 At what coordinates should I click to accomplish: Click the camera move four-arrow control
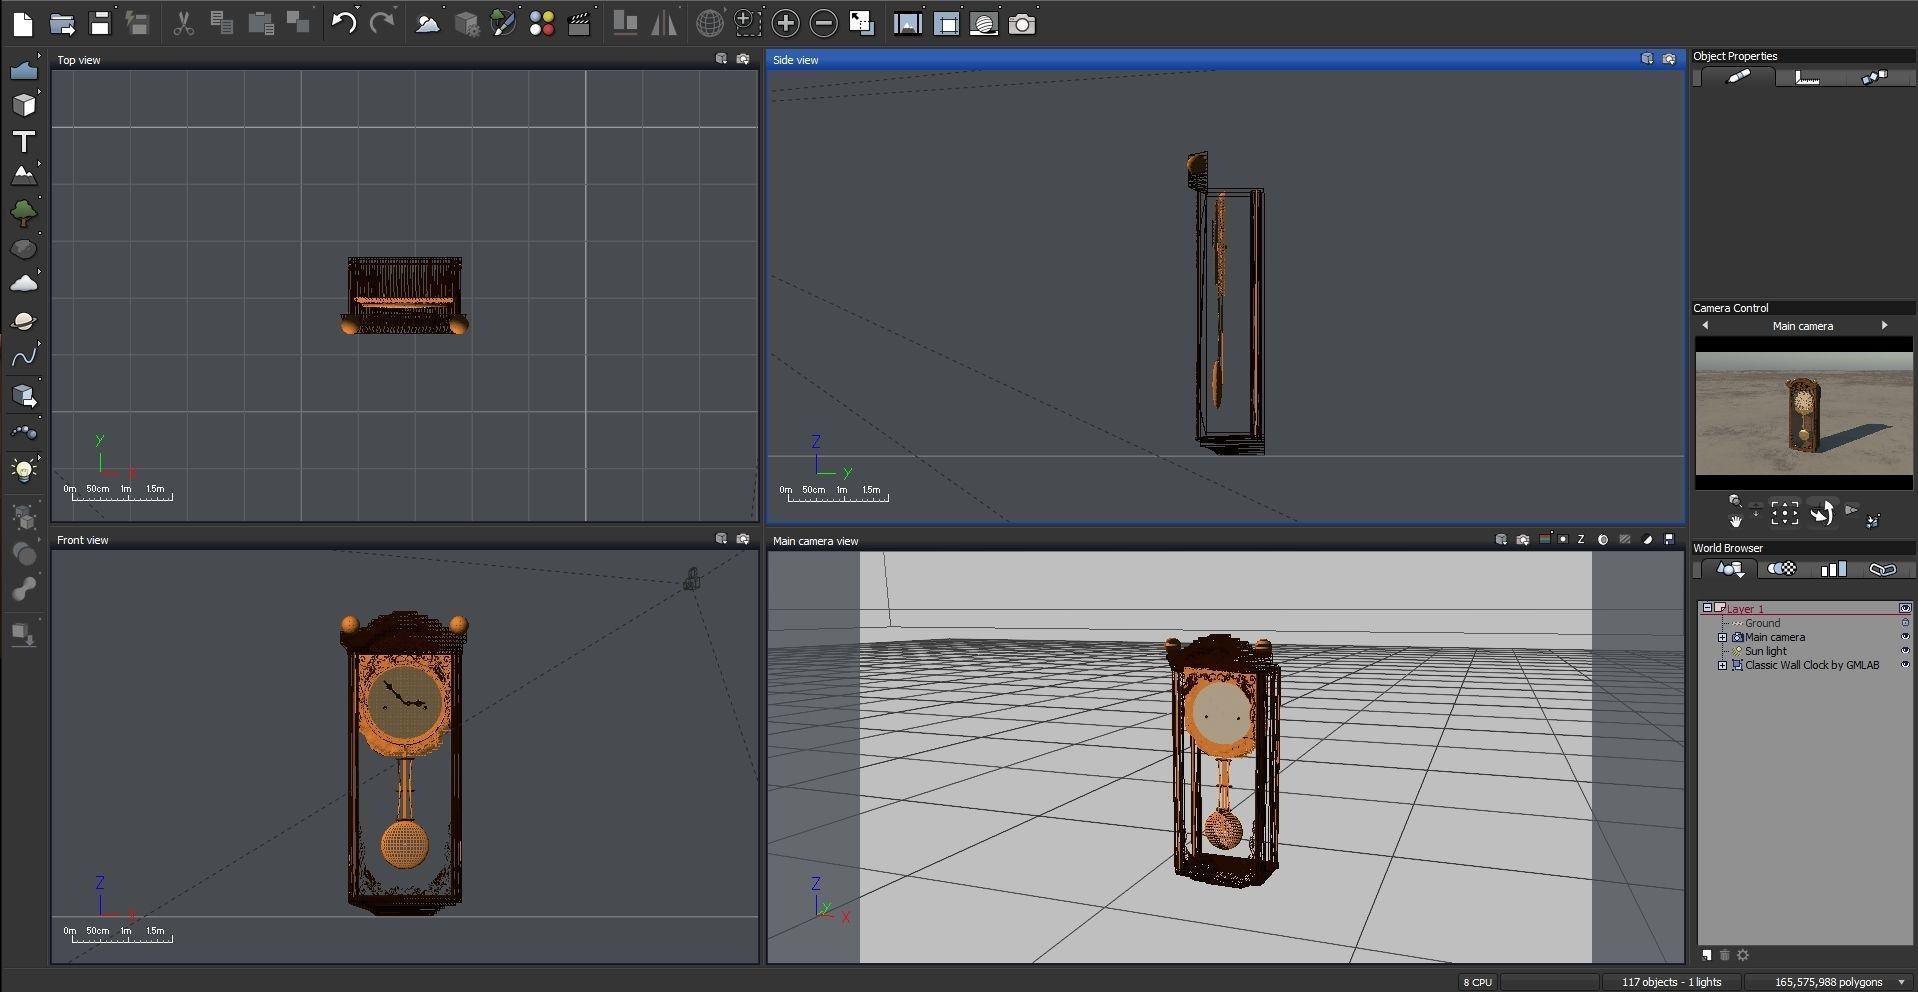[x=1785, y=514]
